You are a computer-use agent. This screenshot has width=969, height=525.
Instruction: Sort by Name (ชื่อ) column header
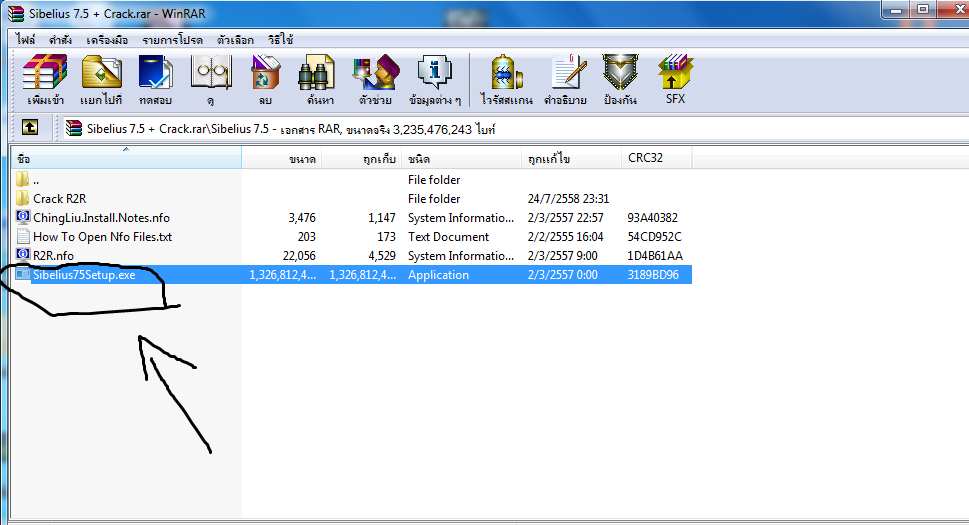pos(126,159)
